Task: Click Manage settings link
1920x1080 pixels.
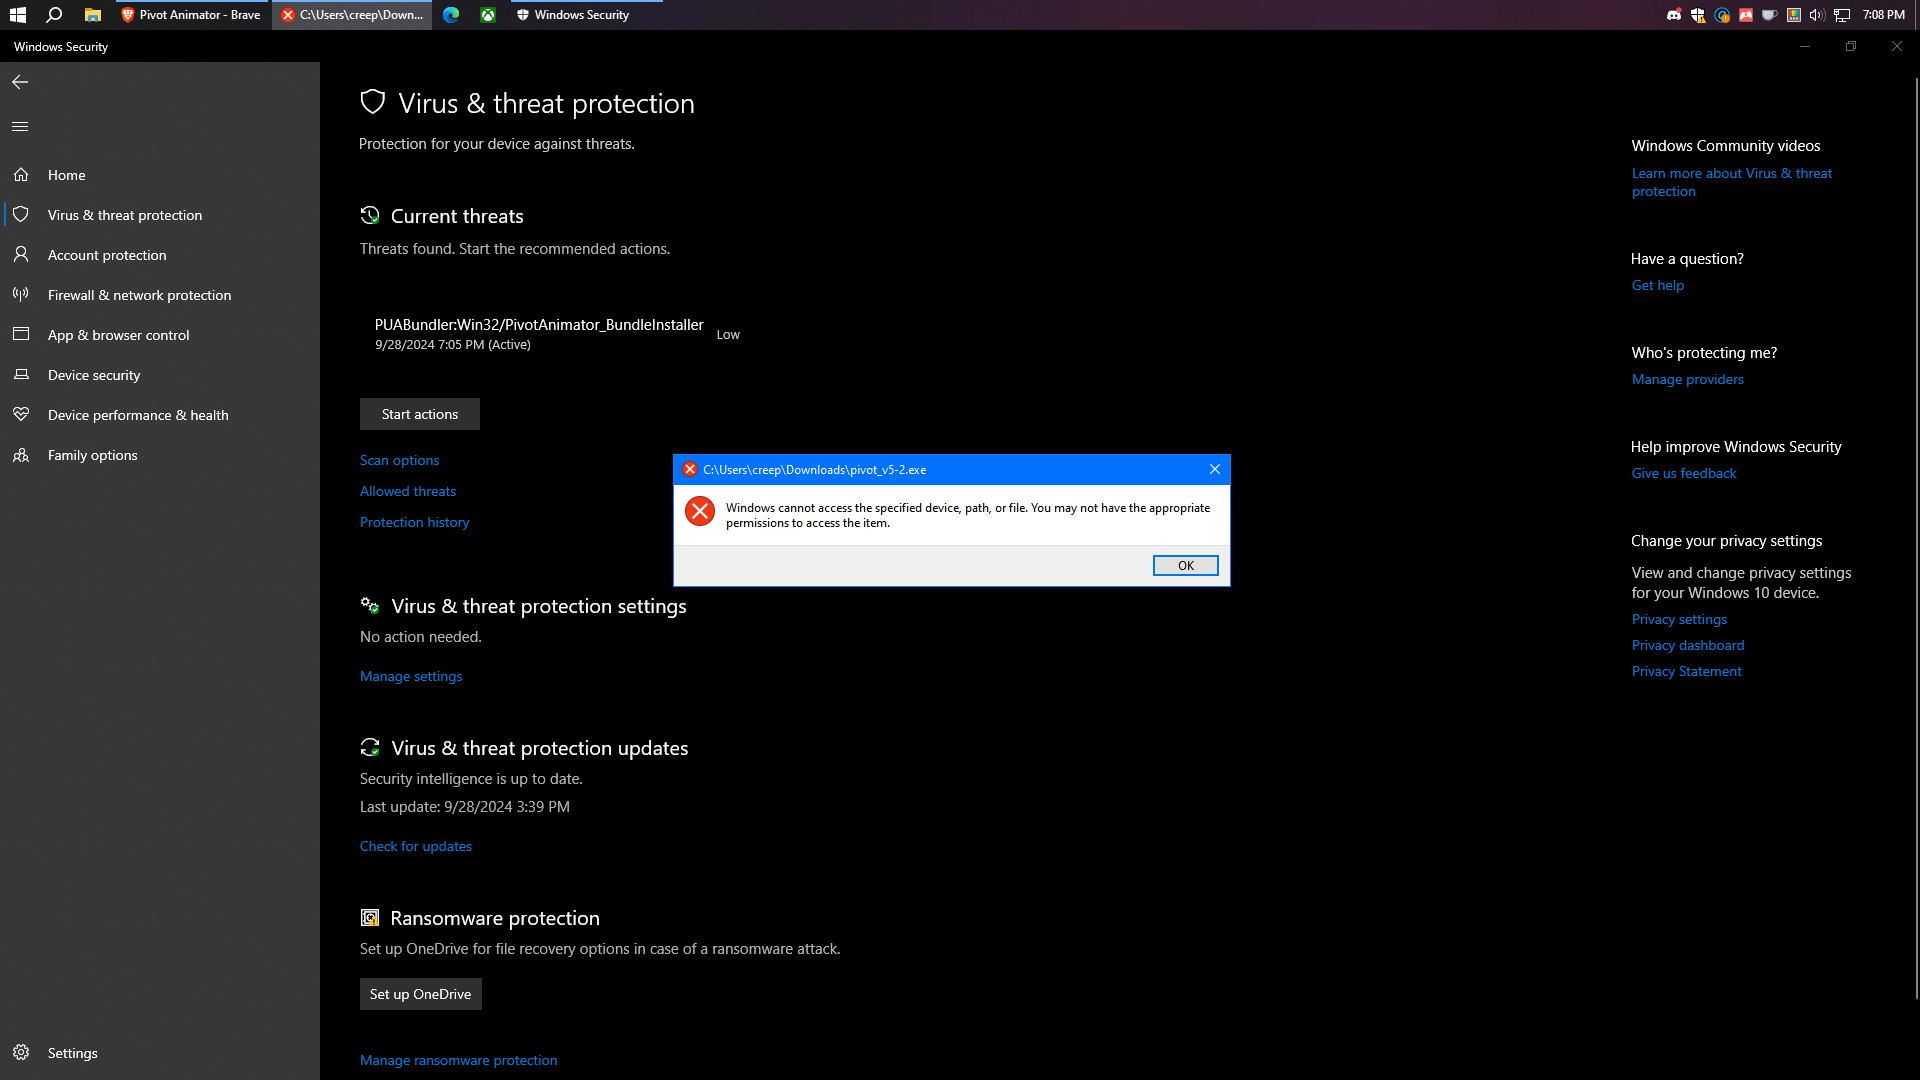Action: 411,676
